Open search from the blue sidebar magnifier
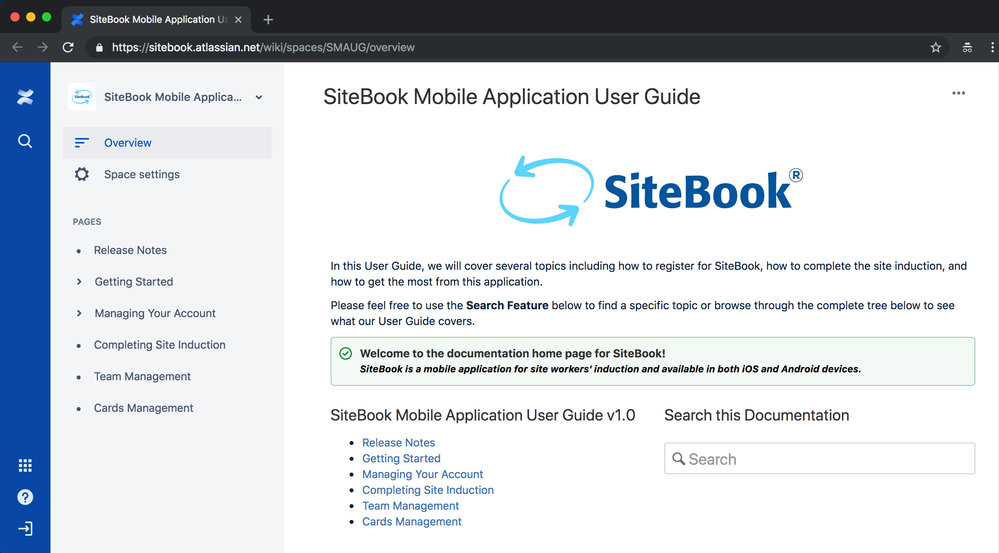This screenshot has height=553, width=999. (x=25, y=141)
